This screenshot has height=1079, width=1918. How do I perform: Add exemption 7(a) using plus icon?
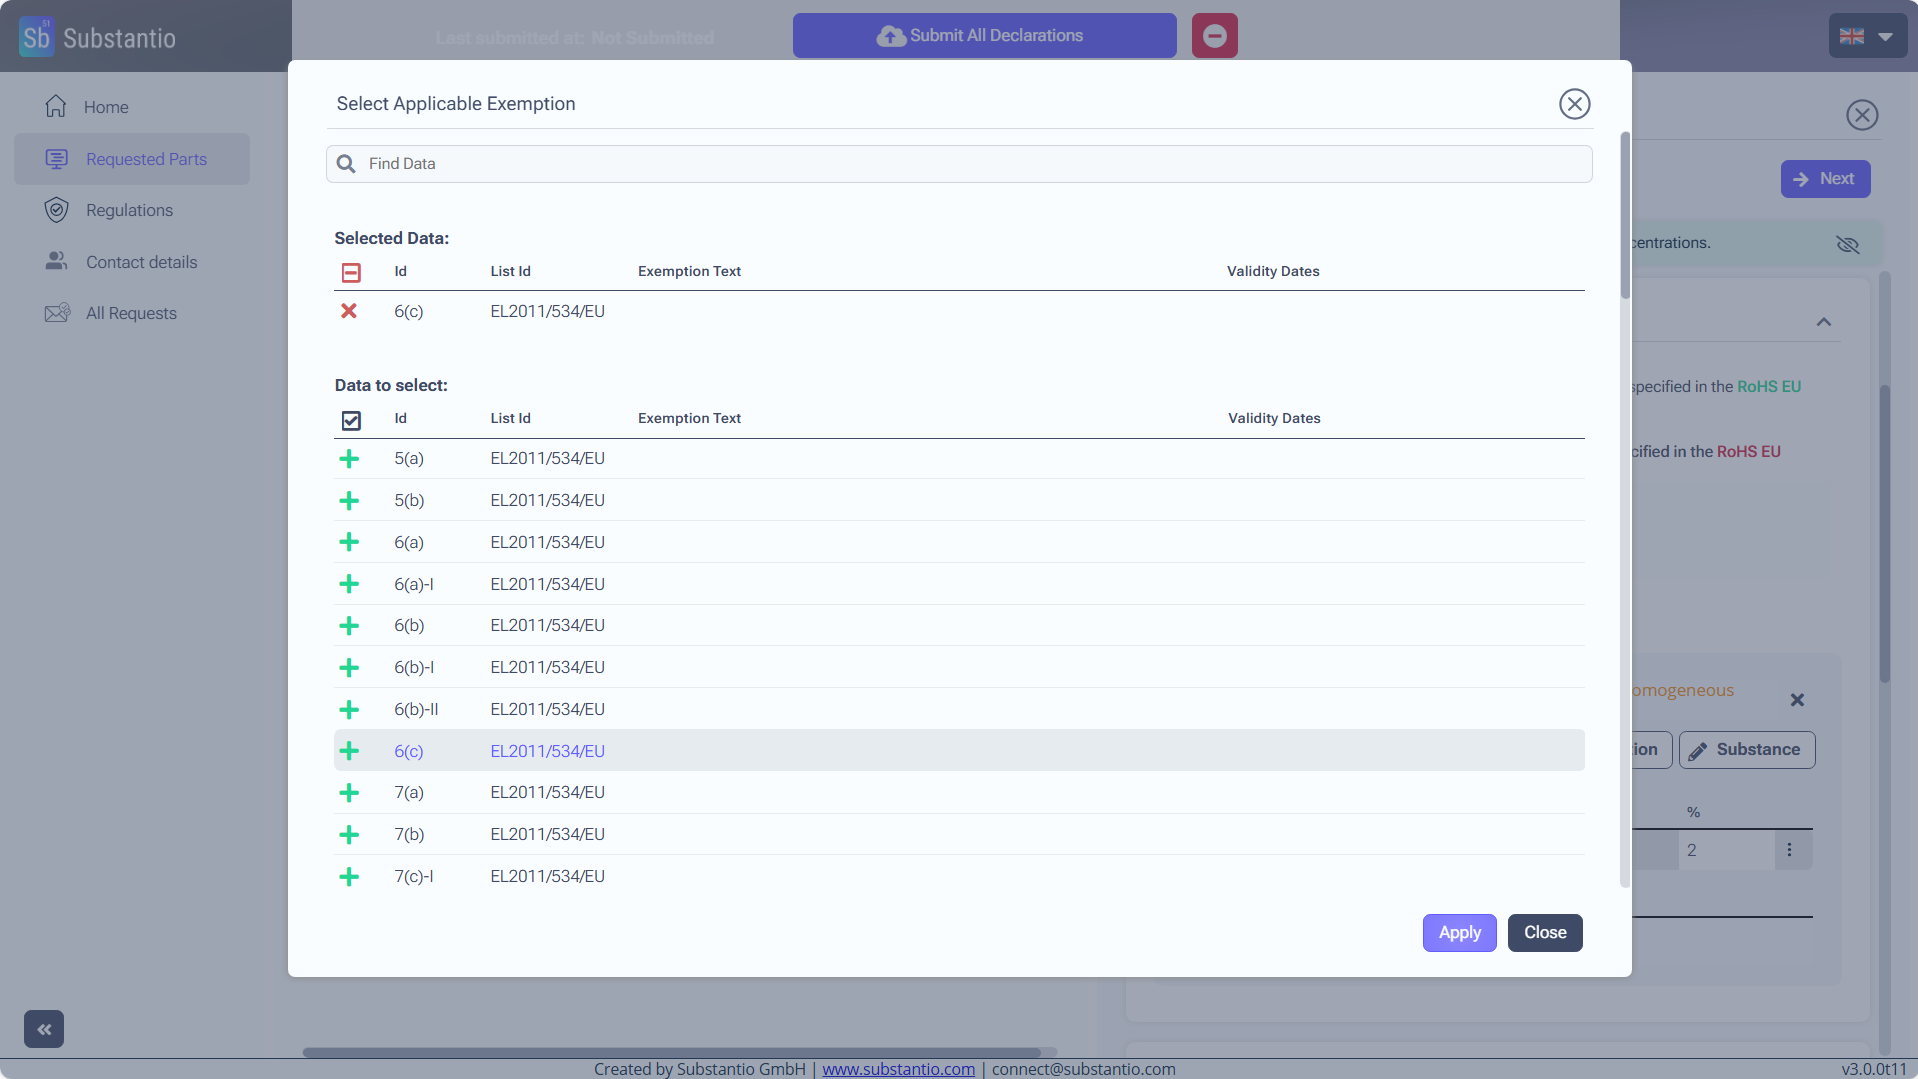pyautogui.click(x=349, y=793)
